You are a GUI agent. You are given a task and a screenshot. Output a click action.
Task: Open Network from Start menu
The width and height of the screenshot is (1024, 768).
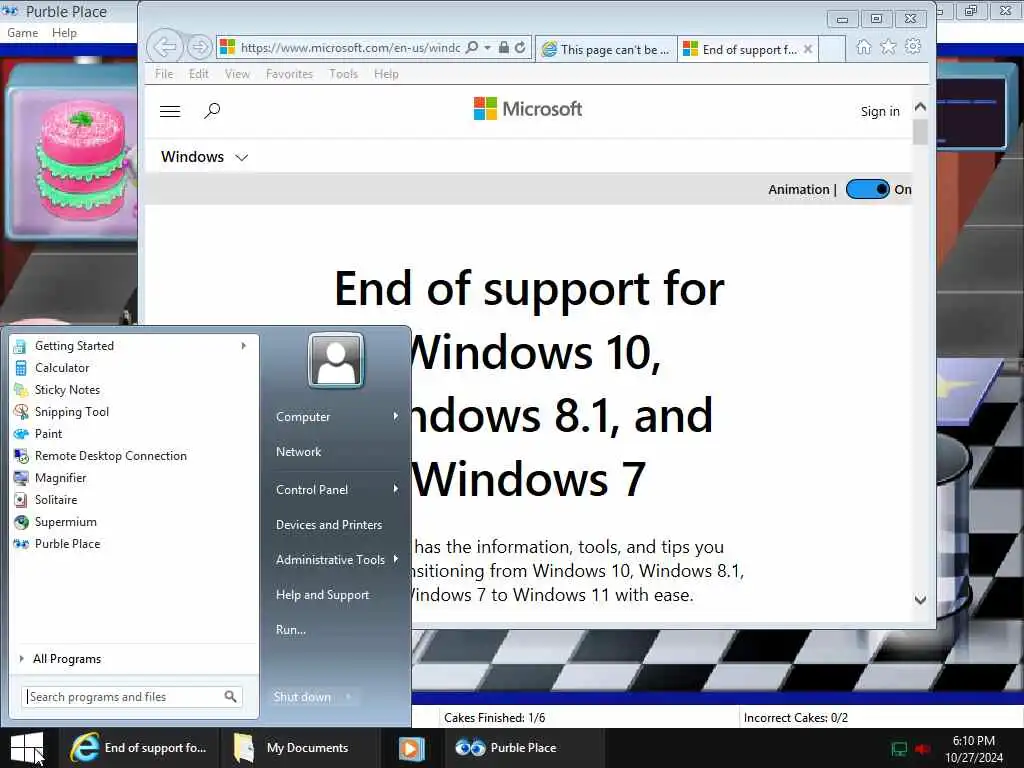click(x=298, y=452)
